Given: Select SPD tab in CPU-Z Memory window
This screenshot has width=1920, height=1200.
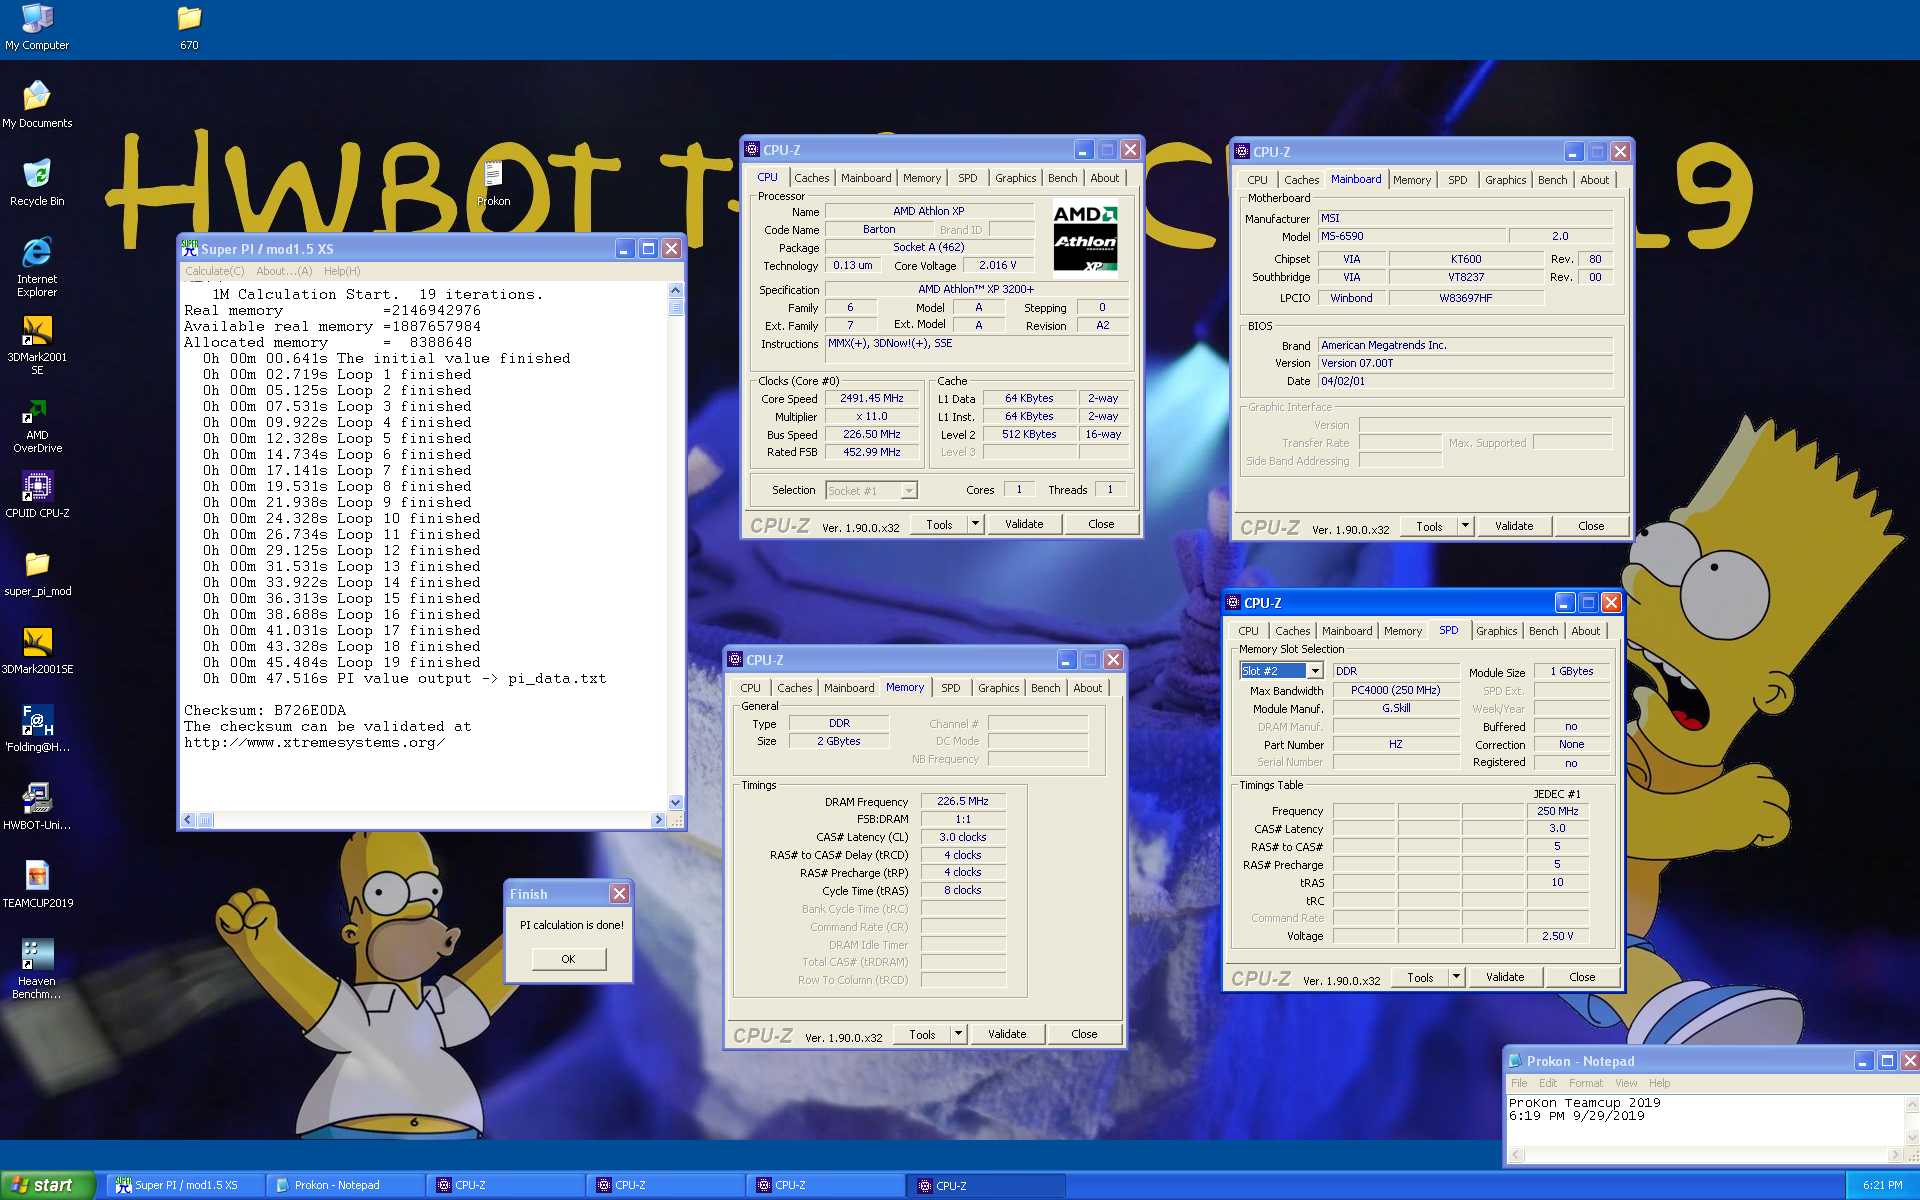Looking at the screenshot, I should [x=950, y=688].
